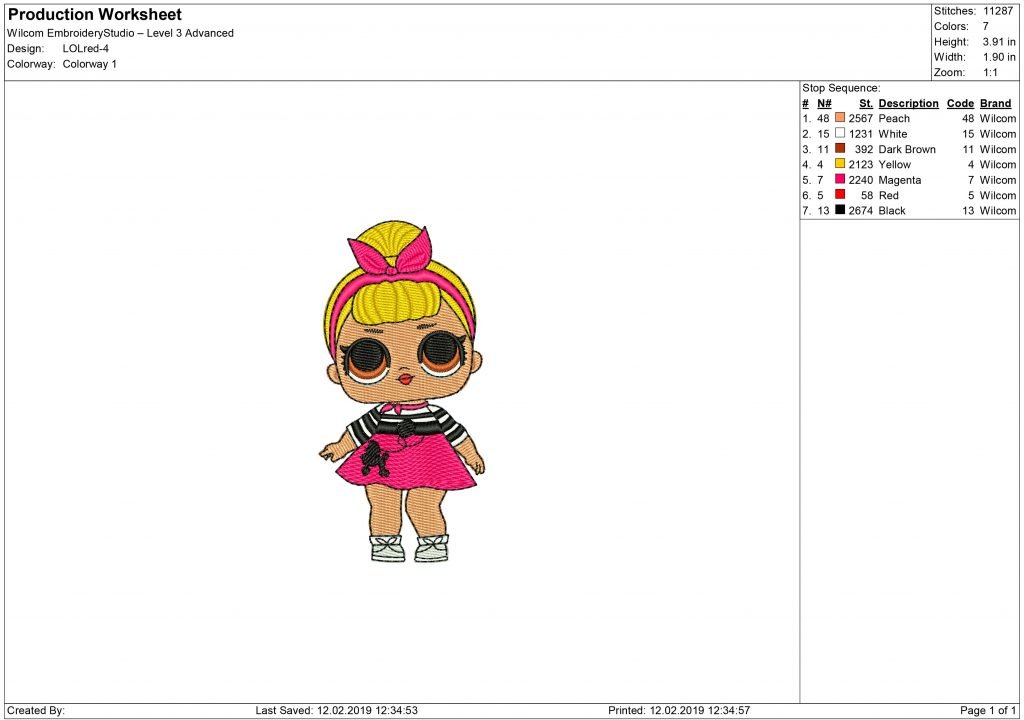Viewport: 1024px width, 720px height.
Task: Select the Colorway 1 label
Action: (x=90, y=63)
